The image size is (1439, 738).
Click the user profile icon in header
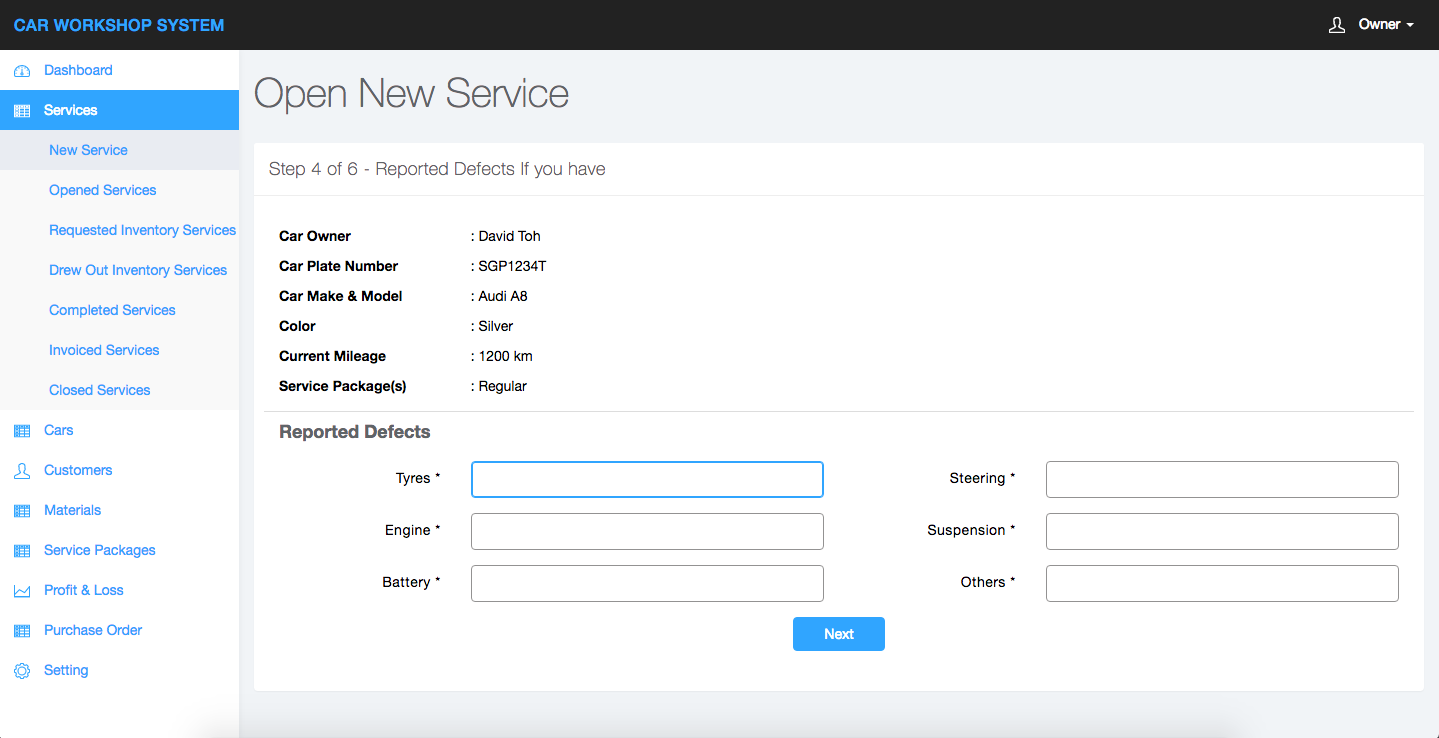[1336, 25]
